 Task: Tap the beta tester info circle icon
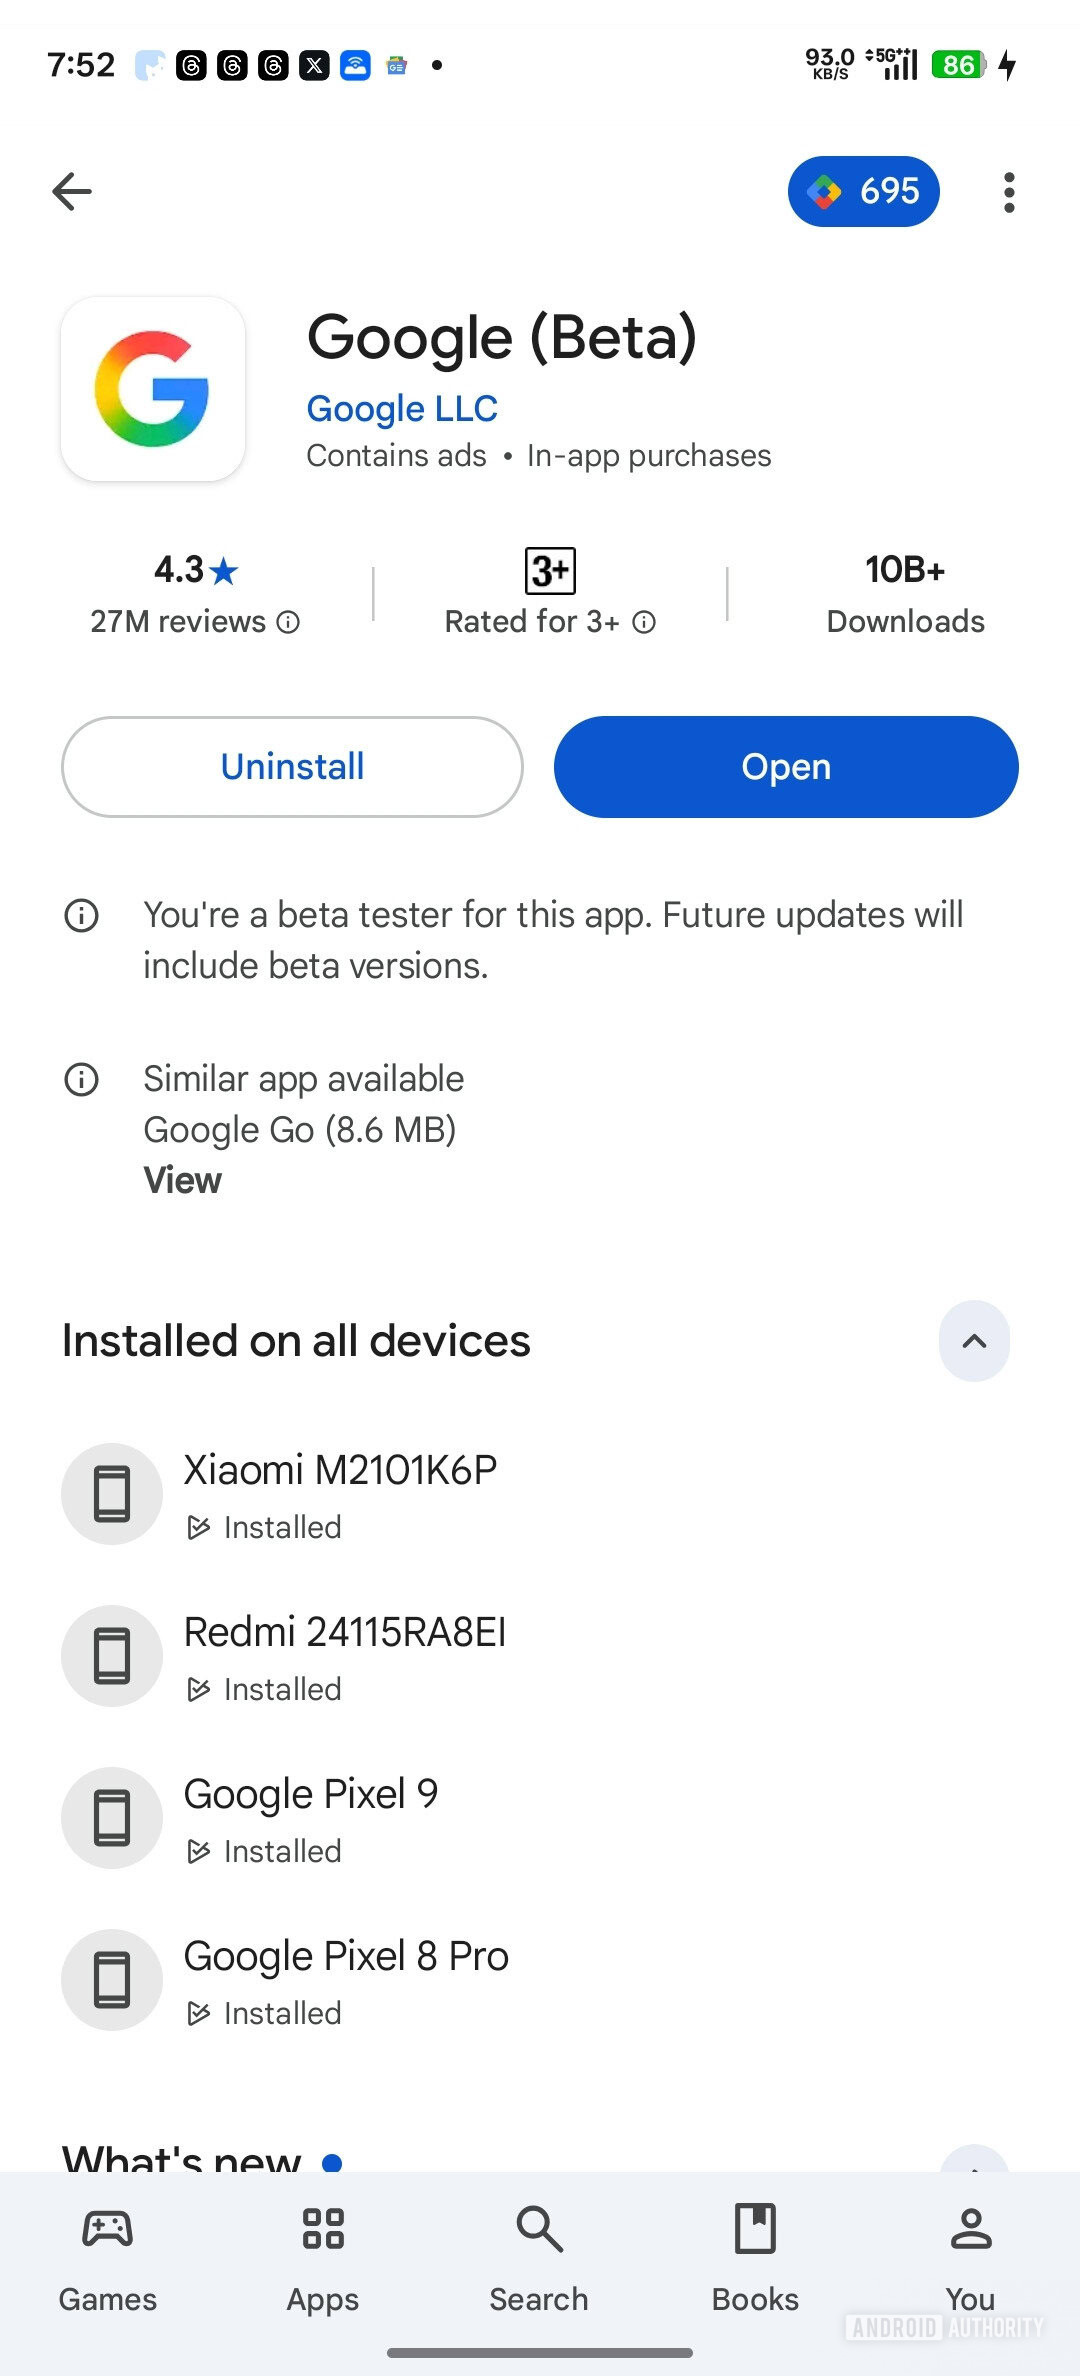coord(83,914)
